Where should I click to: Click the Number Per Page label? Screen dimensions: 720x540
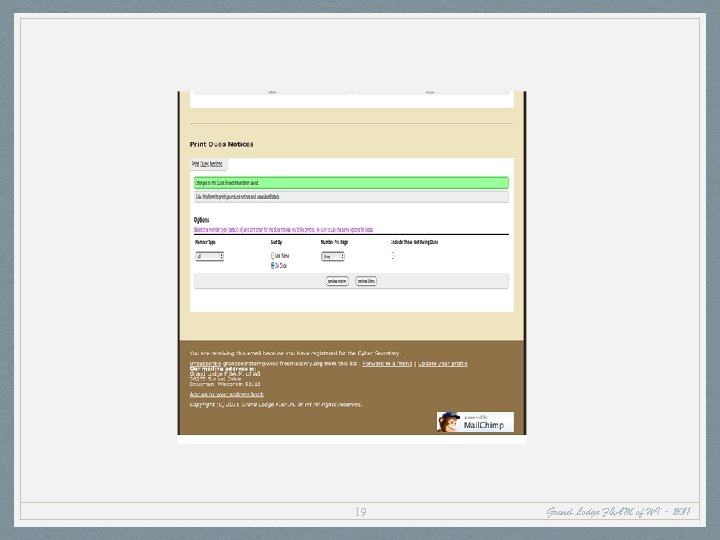point(334,242)
